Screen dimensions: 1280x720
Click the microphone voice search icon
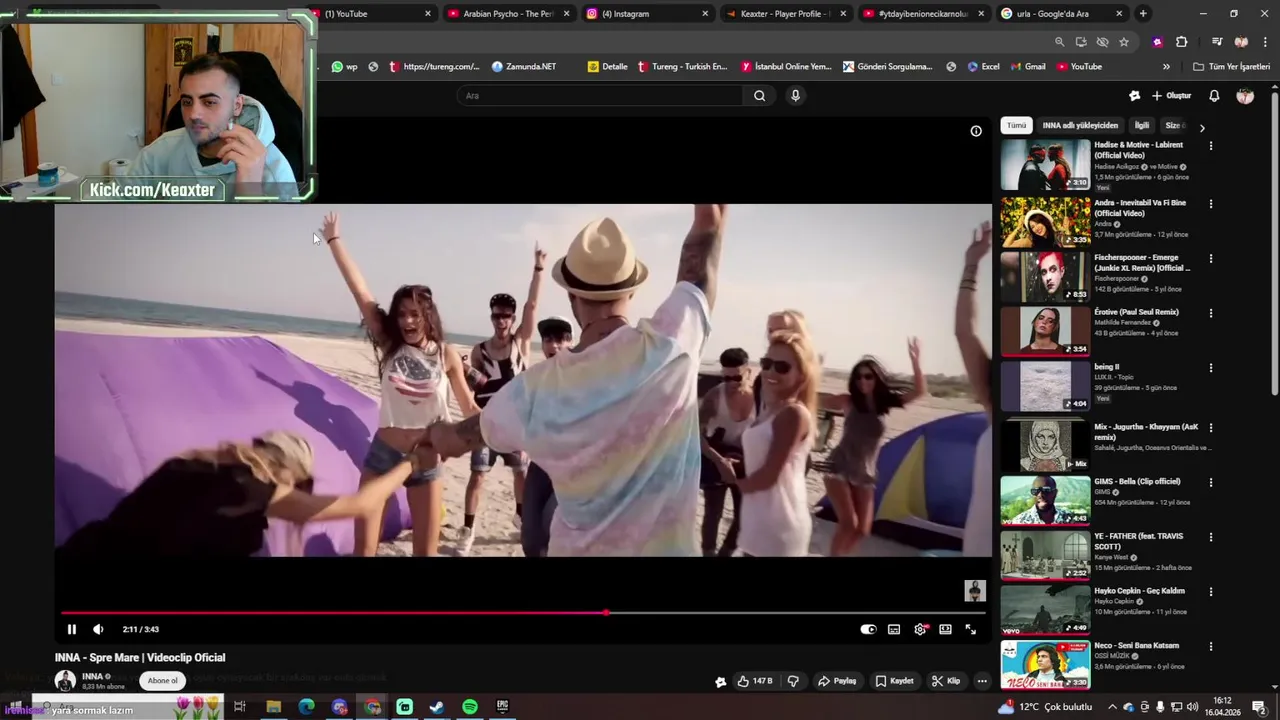click(x=795, y=96)
